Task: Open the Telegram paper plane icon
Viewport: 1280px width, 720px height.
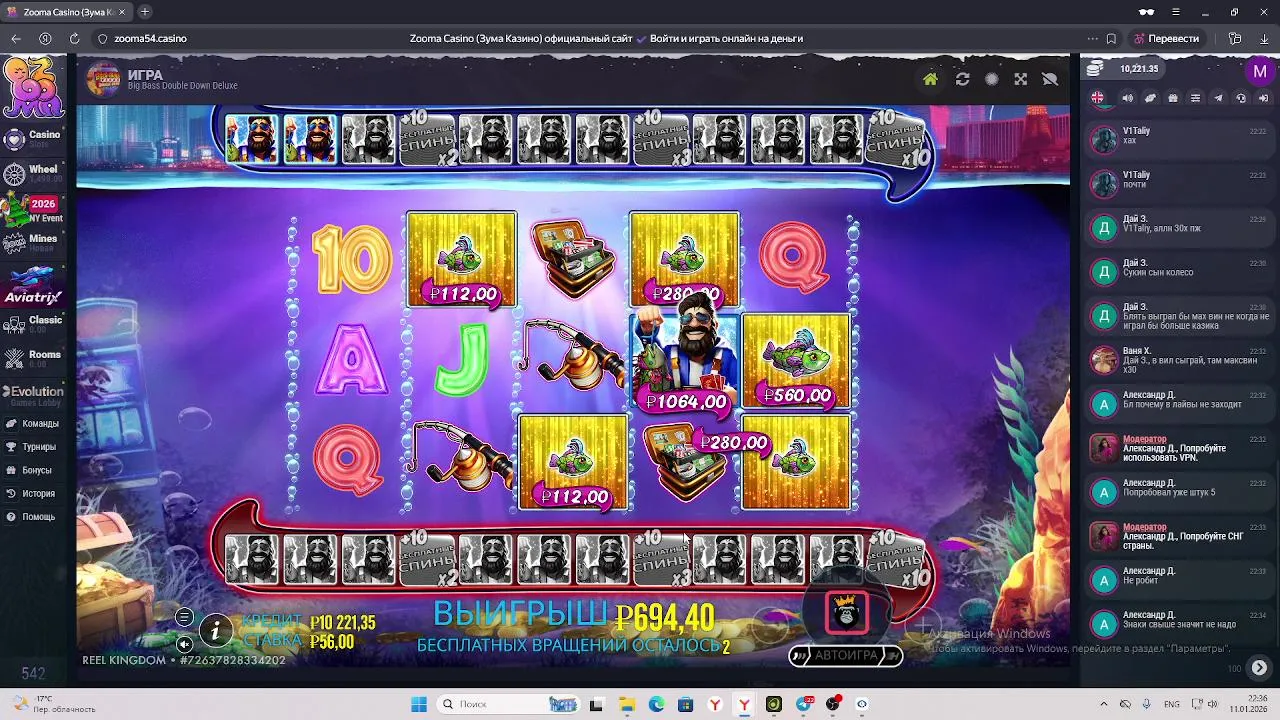Action: coord(1218,98)
